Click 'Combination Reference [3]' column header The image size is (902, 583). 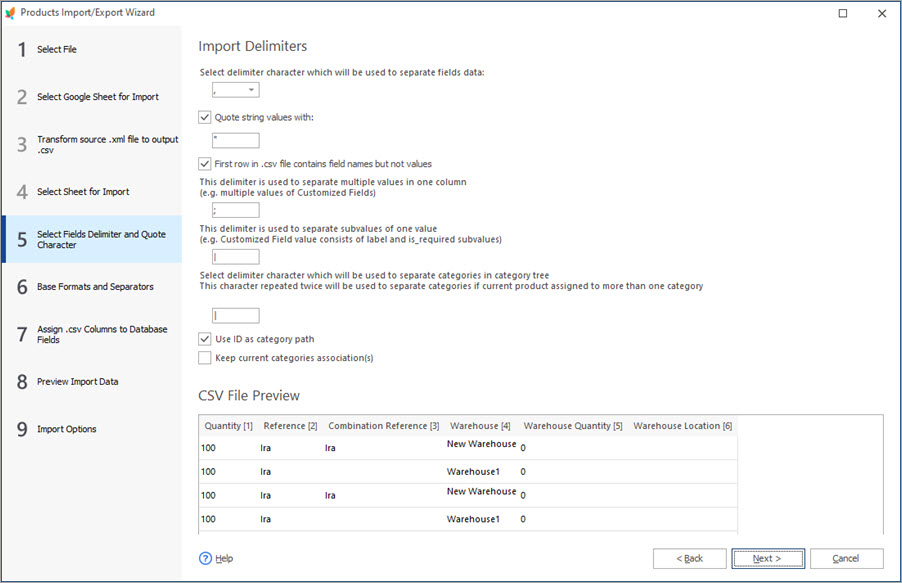click(384, 426)
